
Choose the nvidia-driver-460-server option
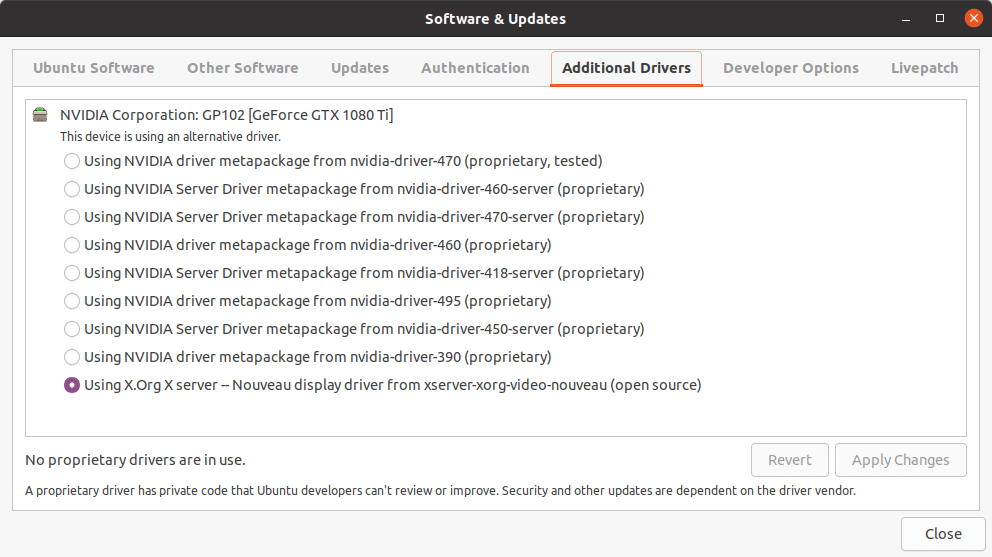72,189
